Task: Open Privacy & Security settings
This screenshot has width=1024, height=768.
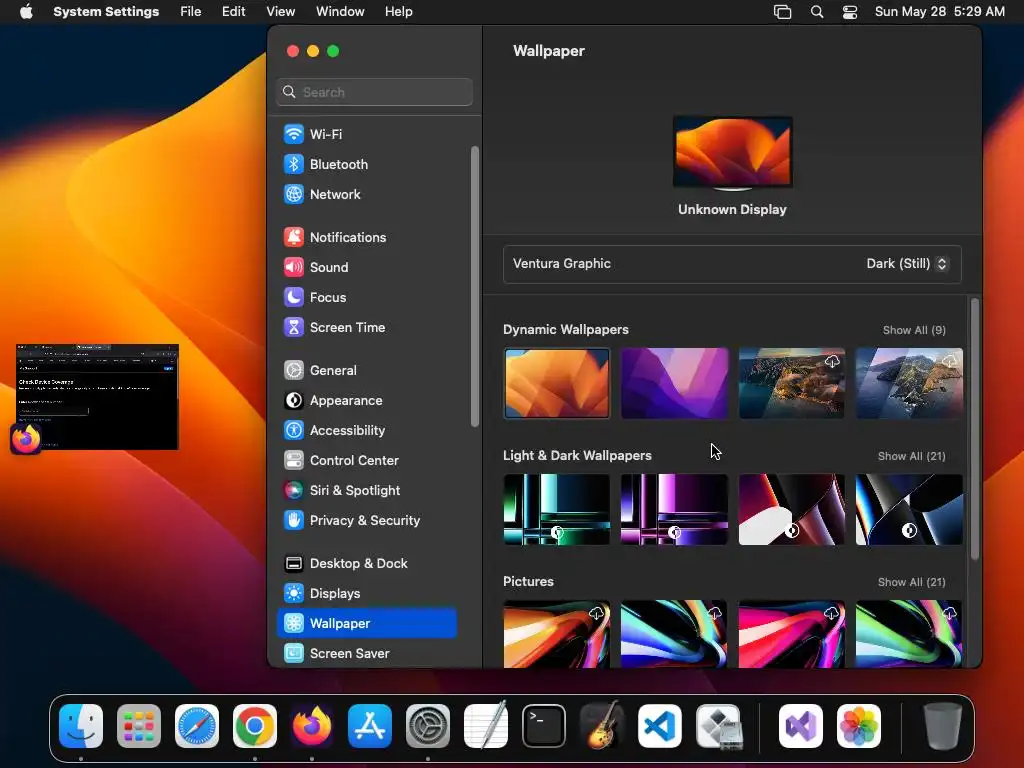Action: pyautogui.click(x=366, y=520)
